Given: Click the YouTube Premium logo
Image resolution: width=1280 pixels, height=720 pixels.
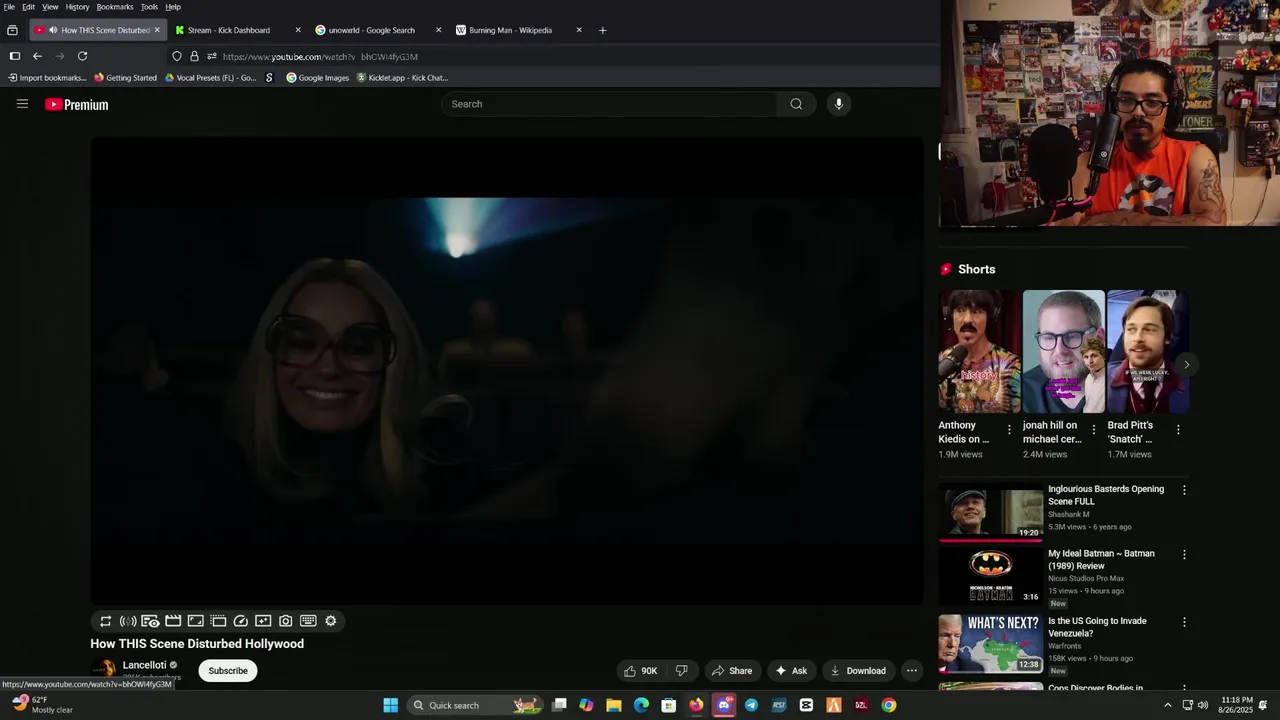Looking at the screenshot, I should point(76,104).
